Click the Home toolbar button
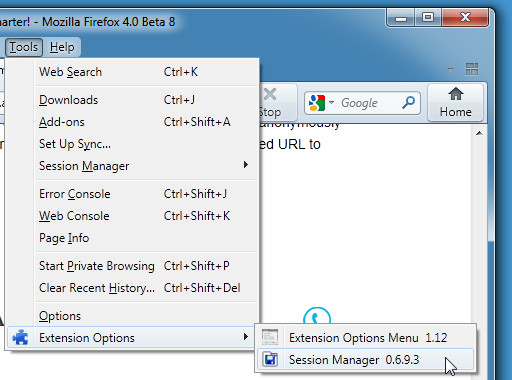The width and height of the screenshot is (512, 380). point(456,103)
